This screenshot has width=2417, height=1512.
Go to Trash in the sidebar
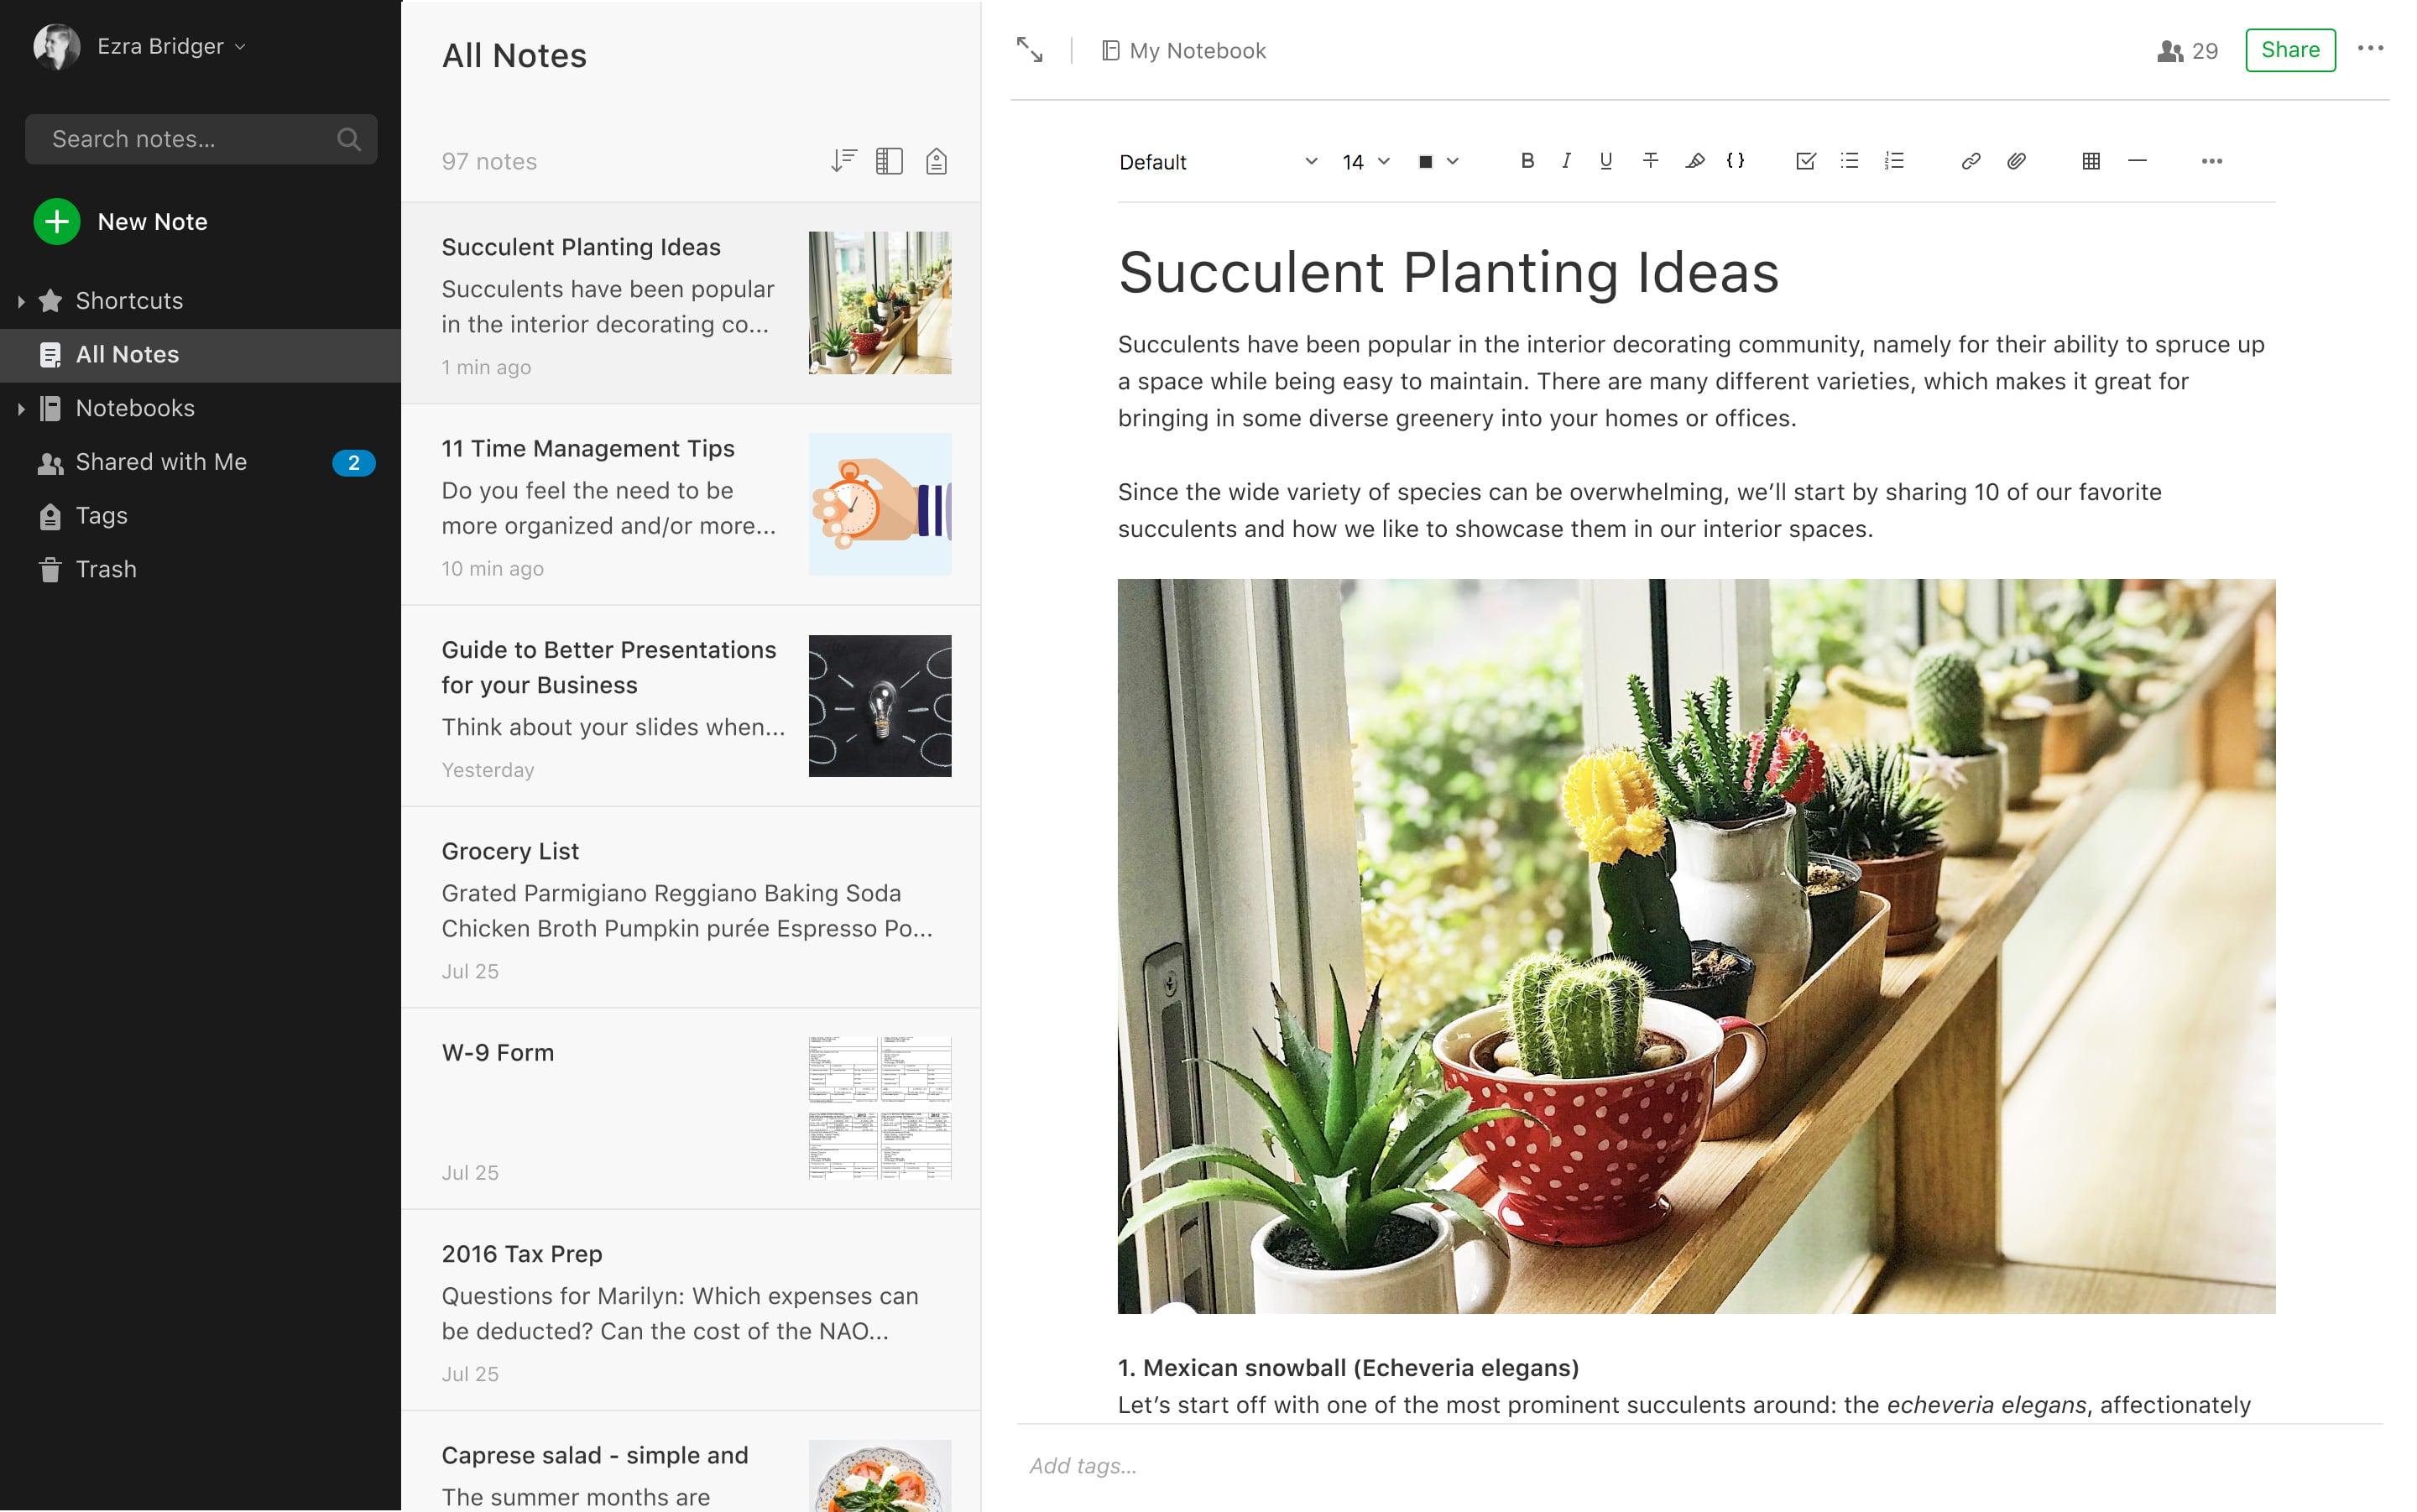pos(105,568)
